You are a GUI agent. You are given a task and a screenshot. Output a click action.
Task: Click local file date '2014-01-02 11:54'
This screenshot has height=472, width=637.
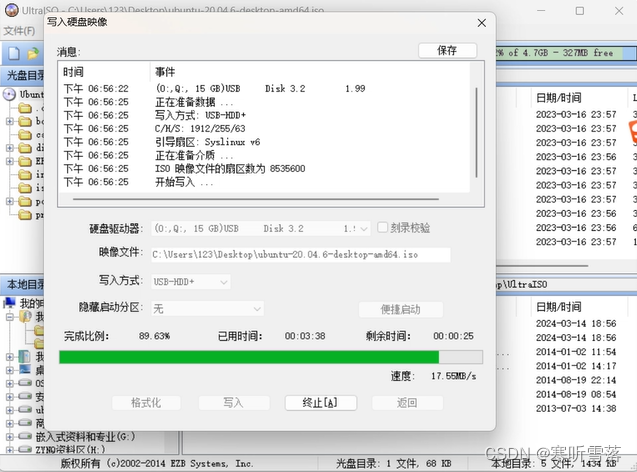(x=576, y=352)
